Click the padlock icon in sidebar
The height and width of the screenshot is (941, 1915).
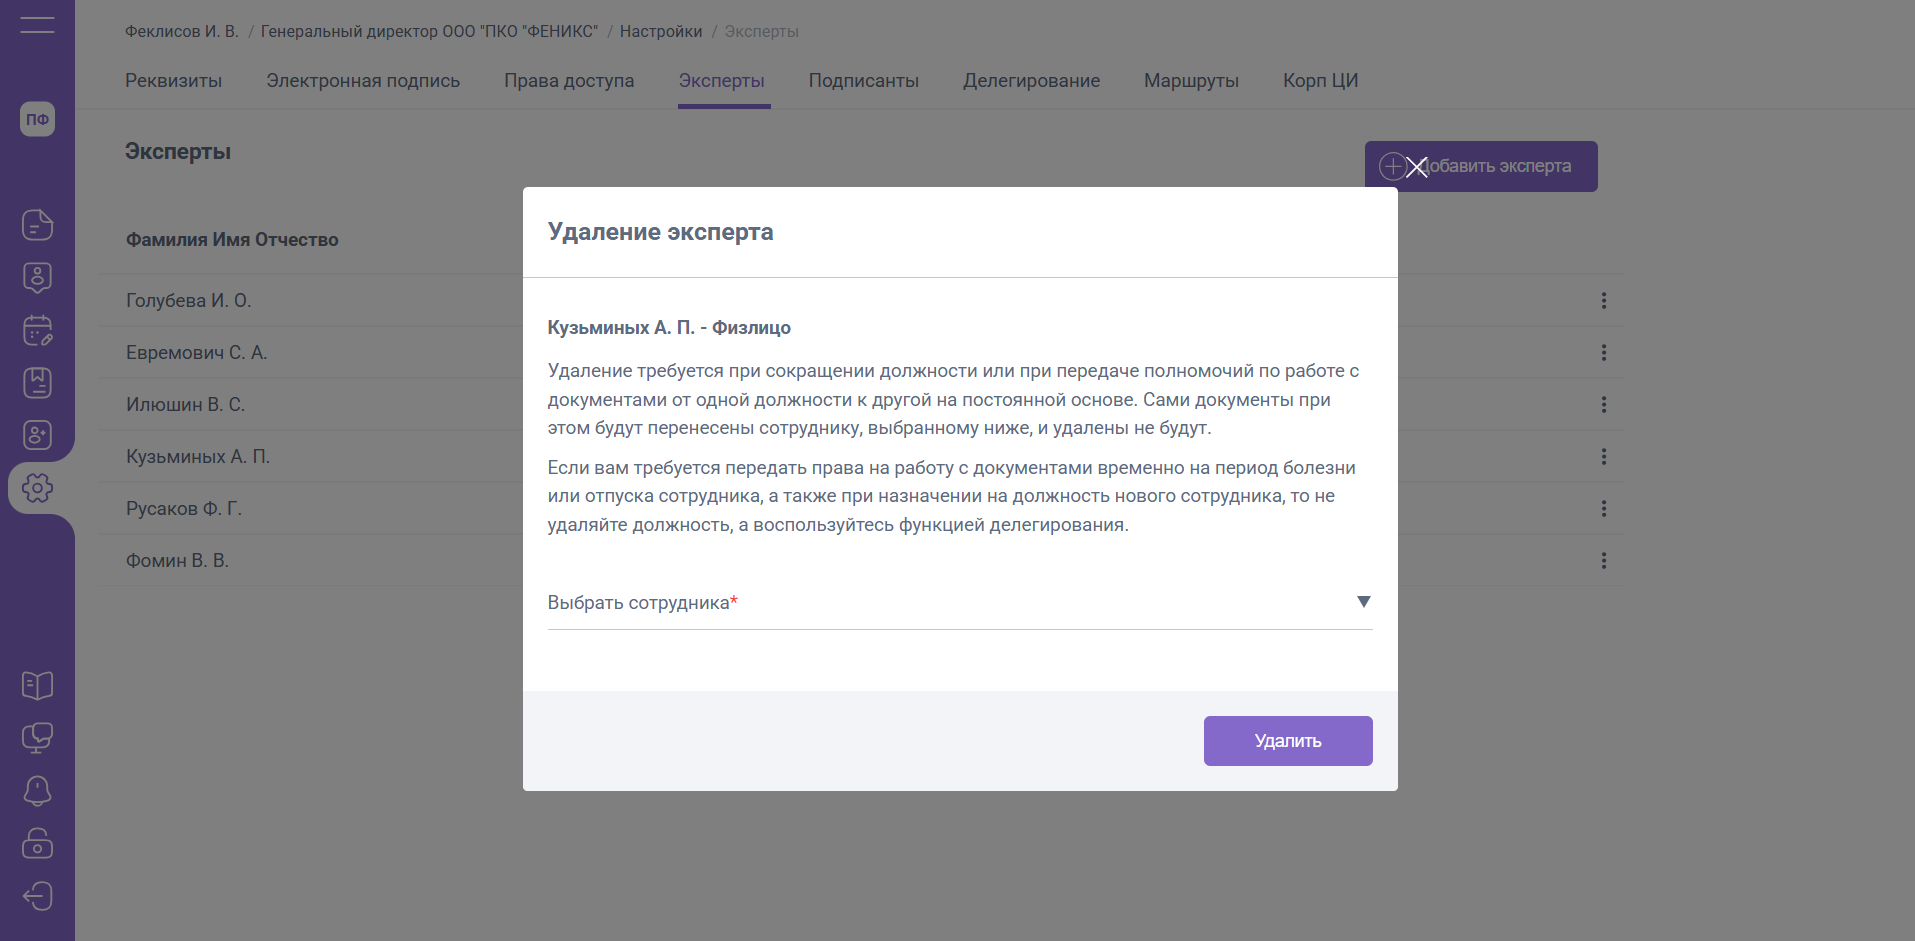click(x=37, y=844)
